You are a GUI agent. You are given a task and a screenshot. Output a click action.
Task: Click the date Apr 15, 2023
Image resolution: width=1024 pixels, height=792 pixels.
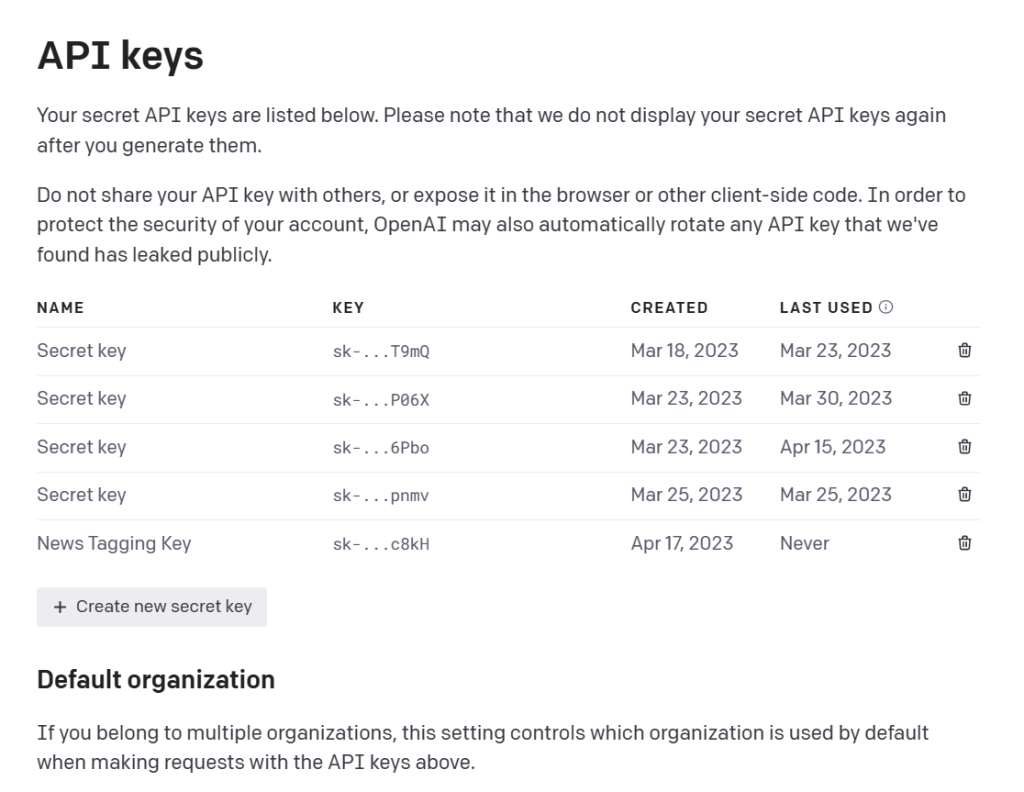coord(833,447)
